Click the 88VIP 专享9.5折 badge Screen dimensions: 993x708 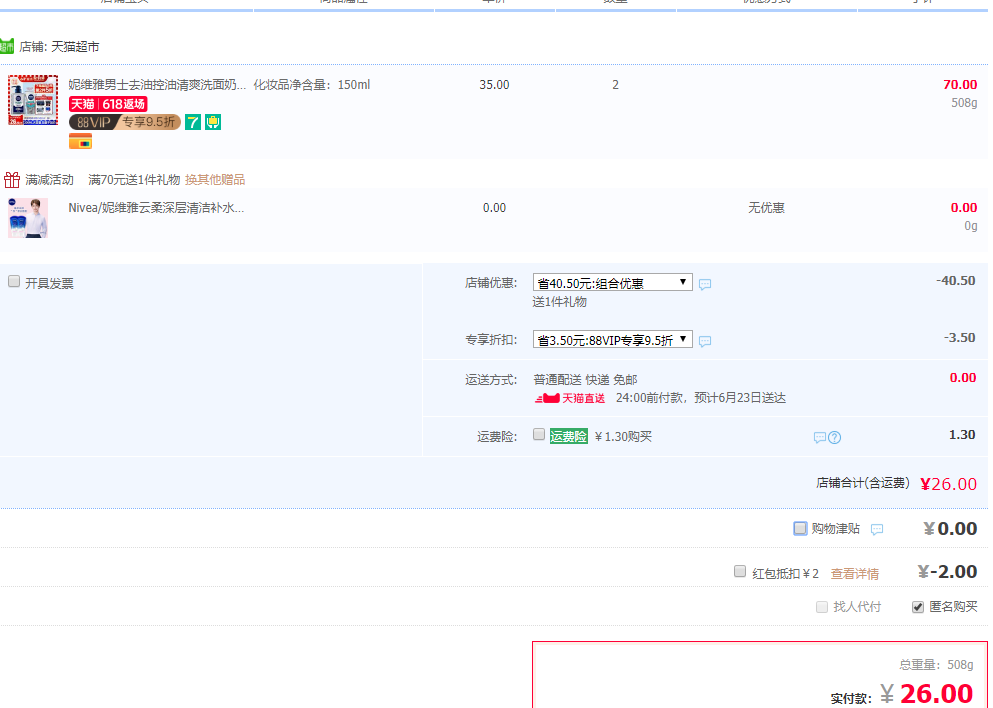125,122
